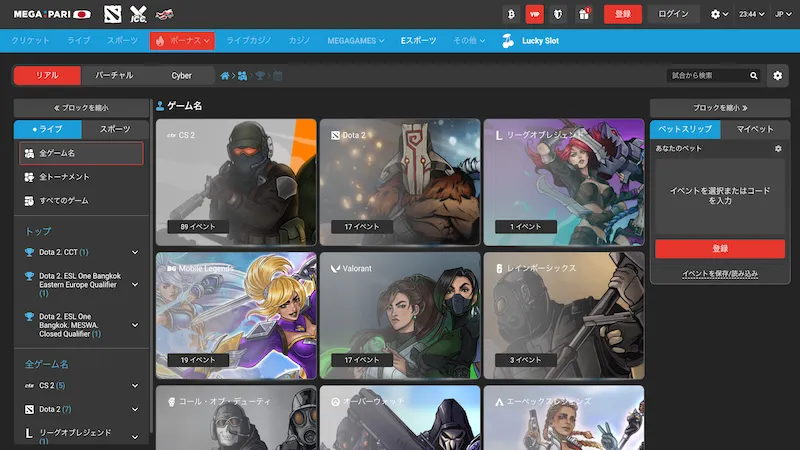
Task: Open the shield icon in header
Action: pyautogui.click(x=558, y=14)
